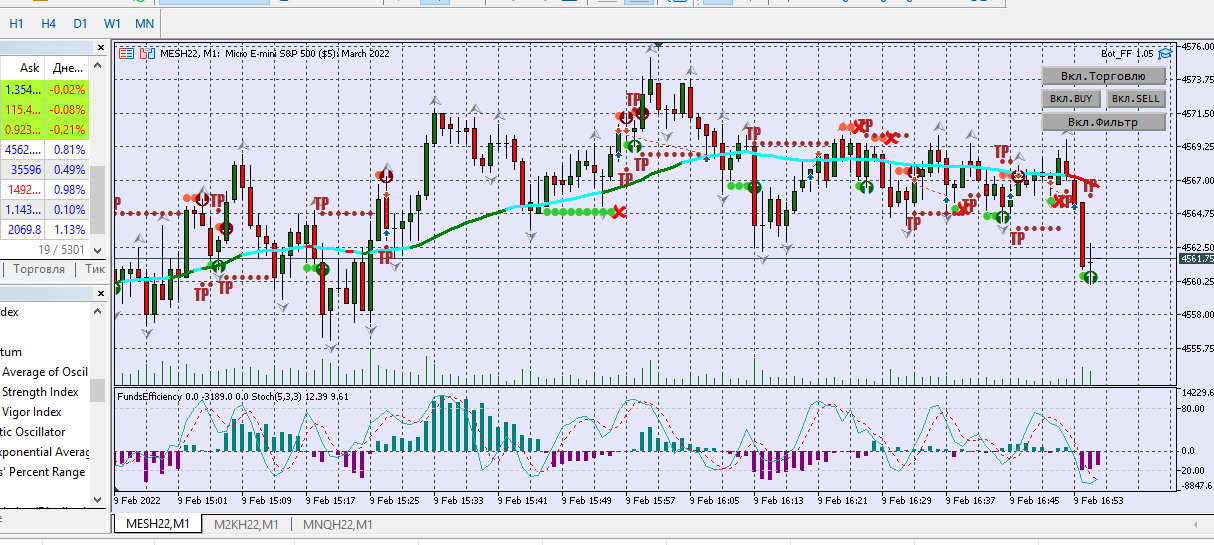Click the Depth of Market icon on chart
This screenshot has height=545, width=1214.
click(x=126, y=54)
